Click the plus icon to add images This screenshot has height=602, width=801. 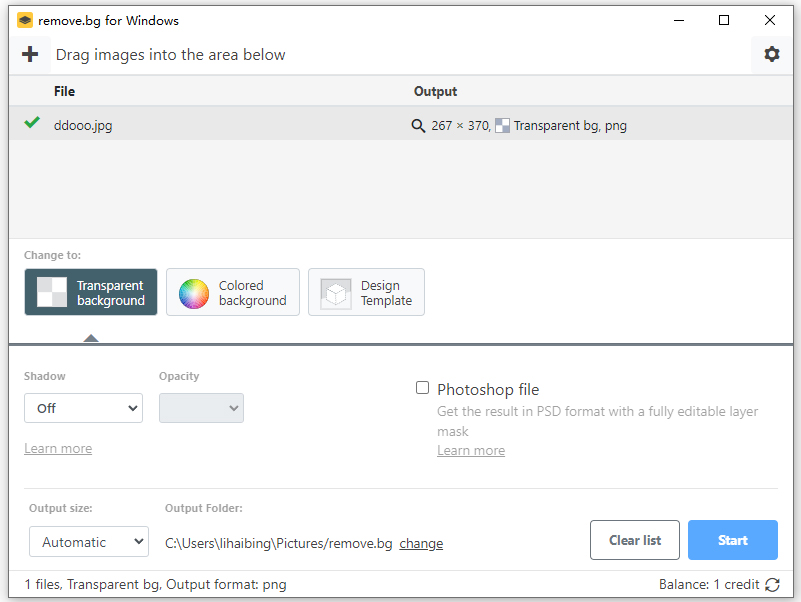30,54
